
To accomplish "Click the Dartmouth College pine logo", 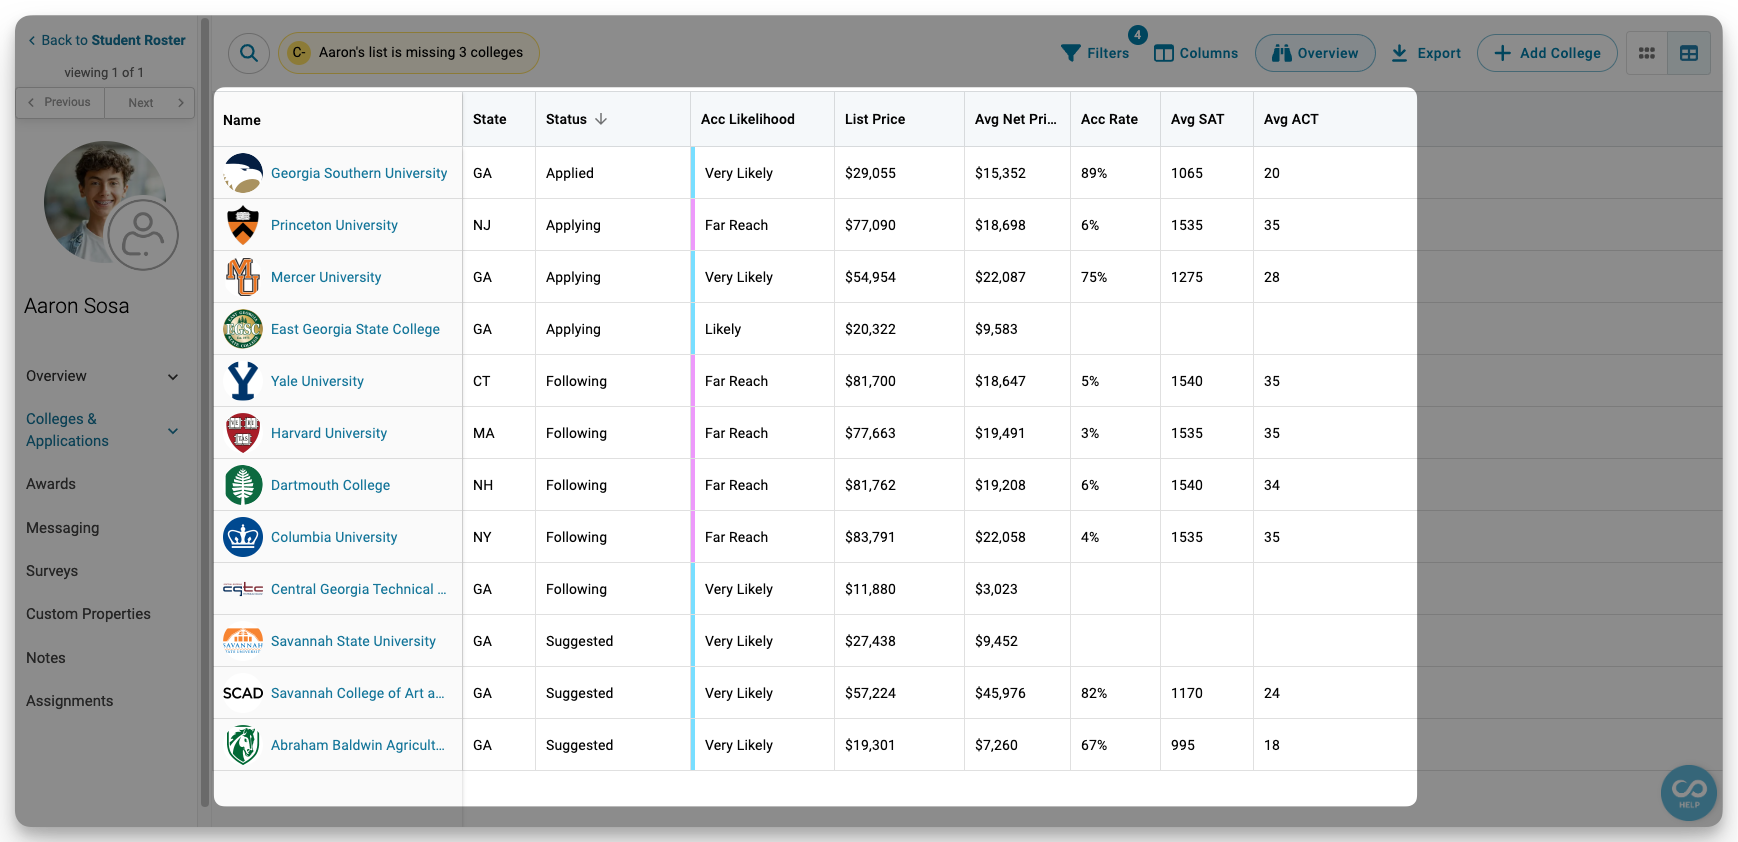I will point(243,485).
